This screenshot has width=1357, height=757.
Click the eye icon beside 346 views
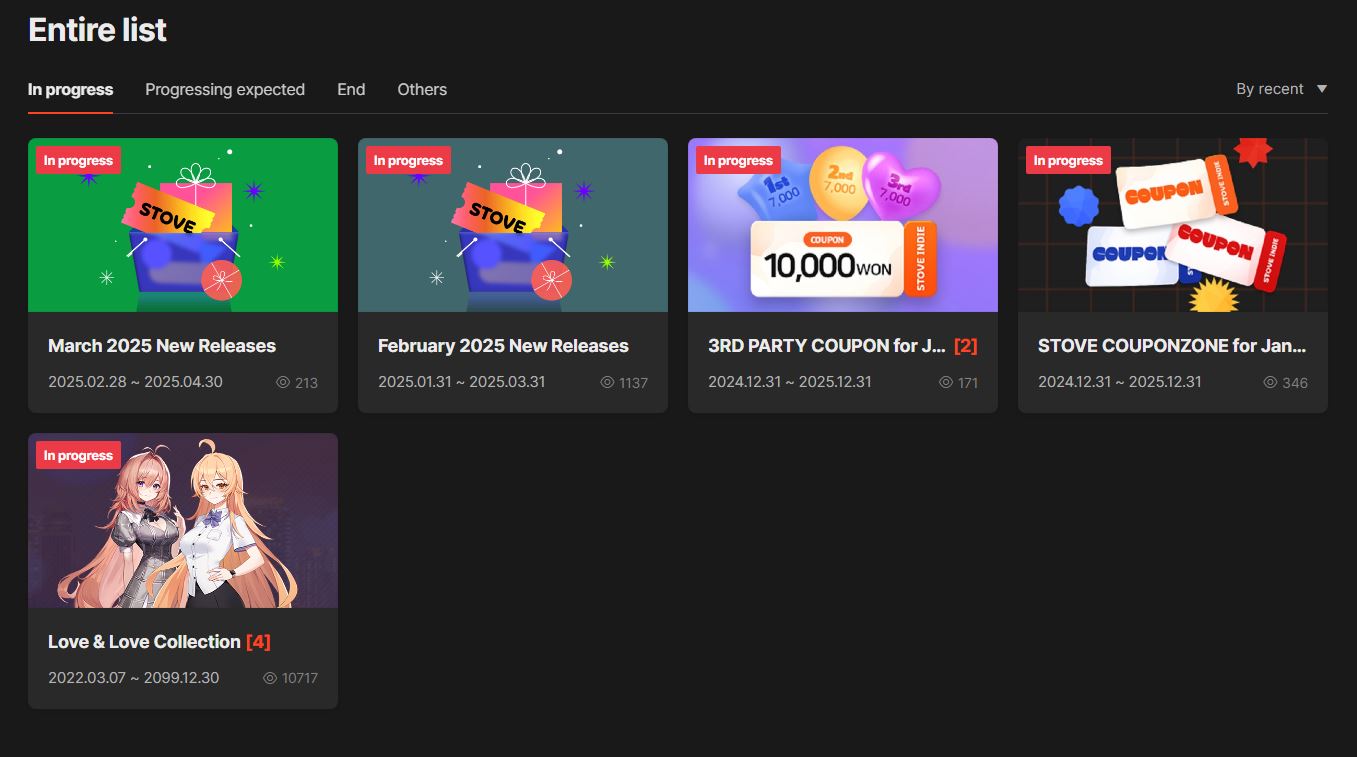[1270, 382]
